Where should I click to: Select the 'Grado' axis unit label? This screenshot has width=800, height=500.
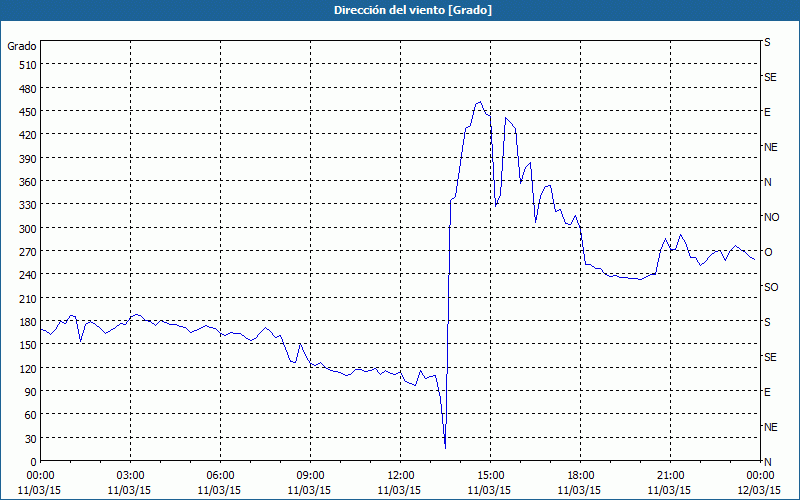[x=22, y=46]
